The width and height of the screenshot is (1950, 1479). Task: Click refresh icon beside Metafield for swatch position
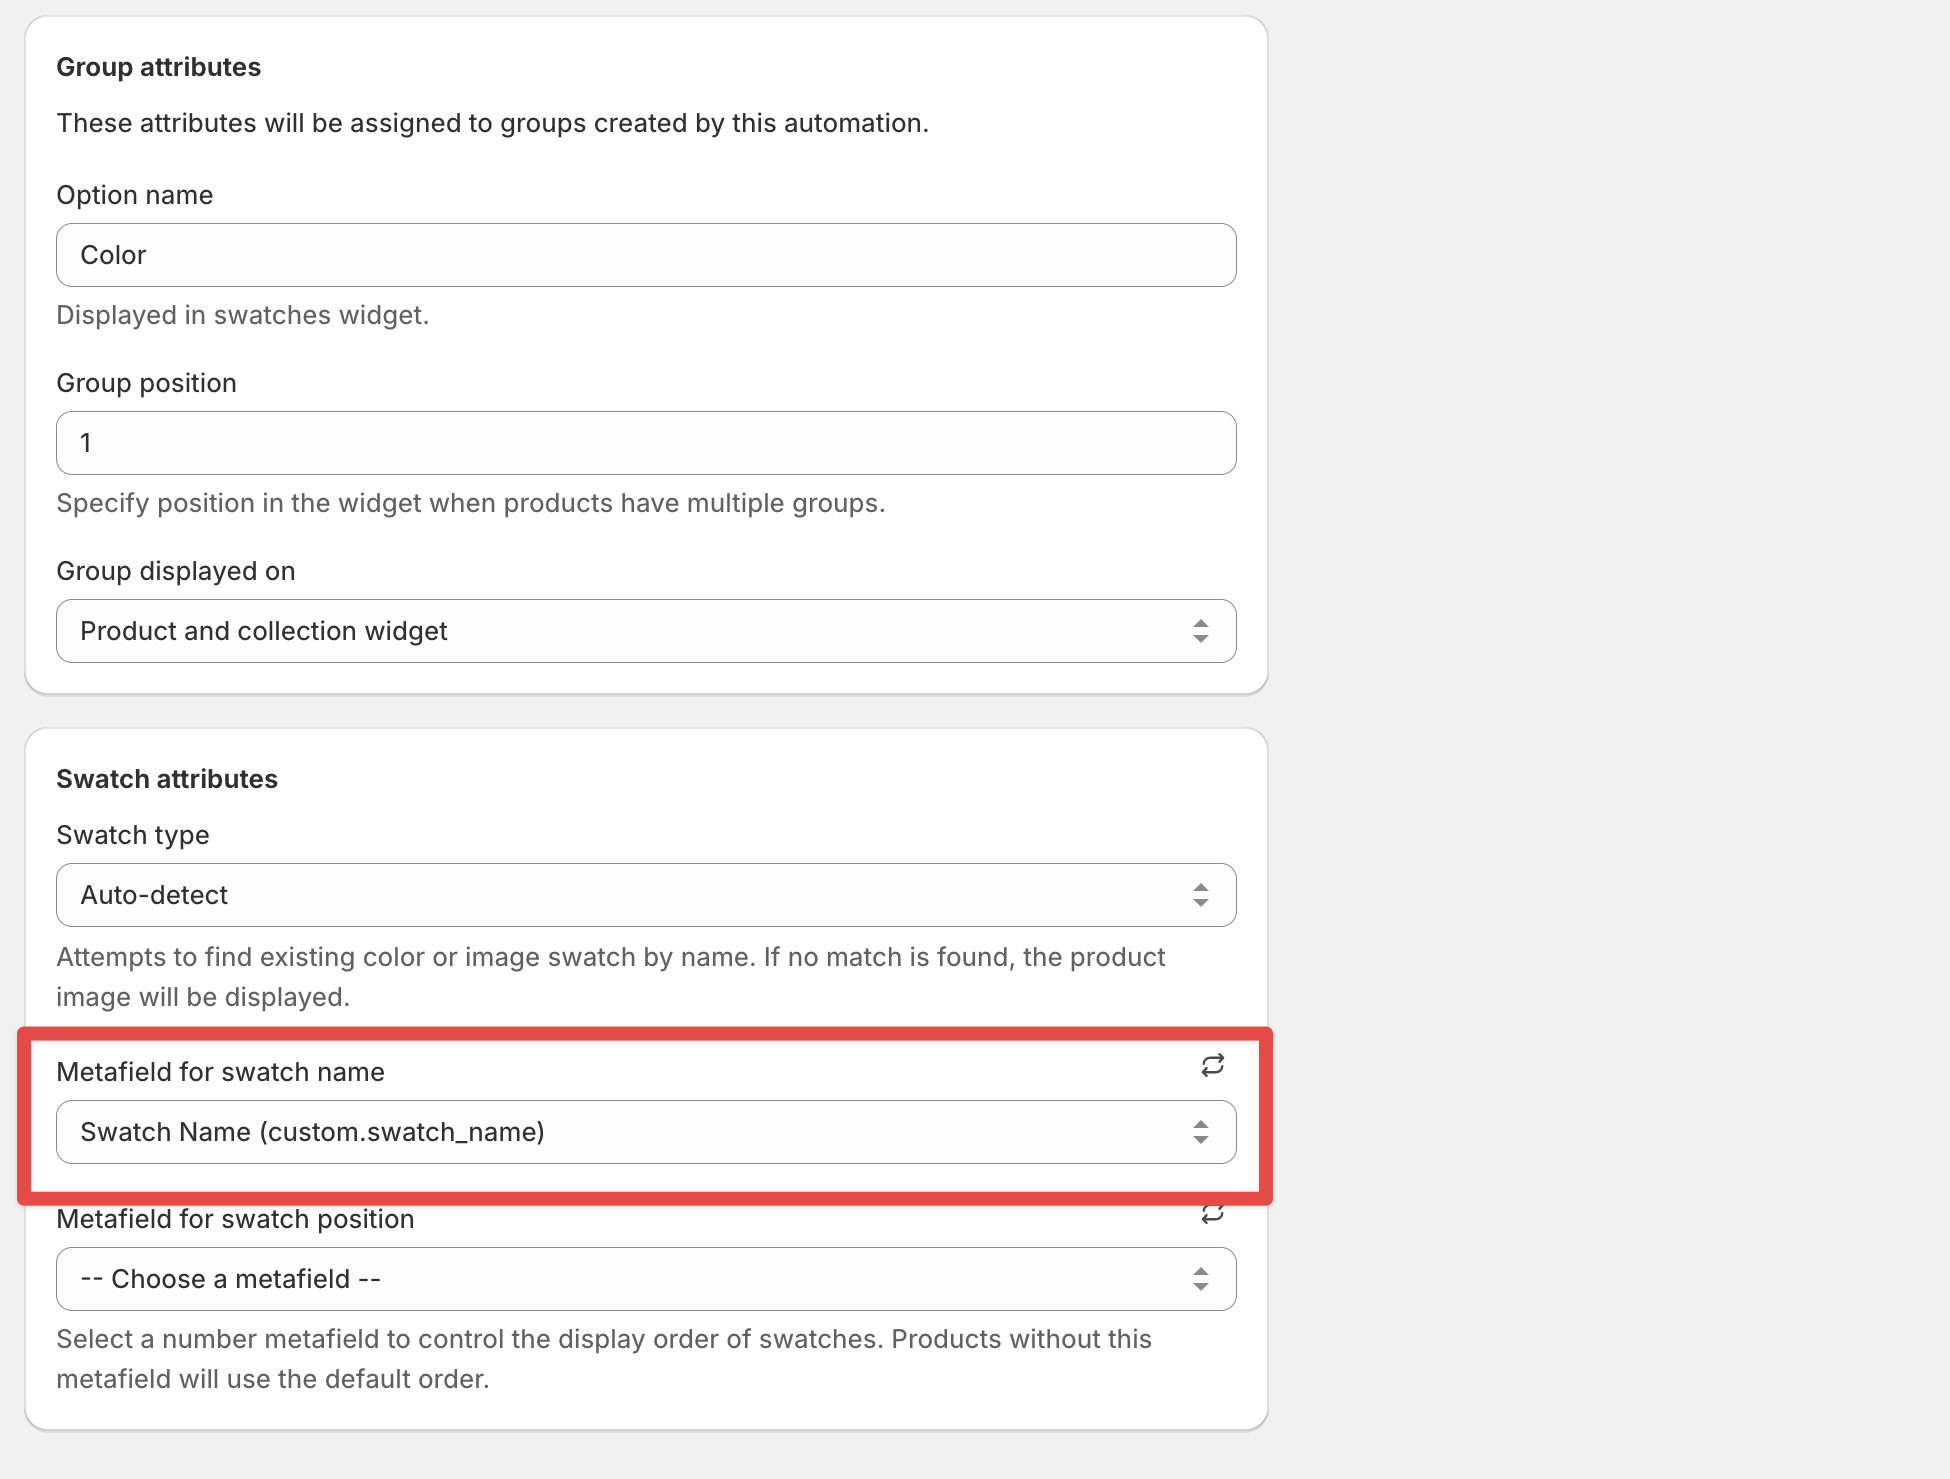click(1212, 1215)
